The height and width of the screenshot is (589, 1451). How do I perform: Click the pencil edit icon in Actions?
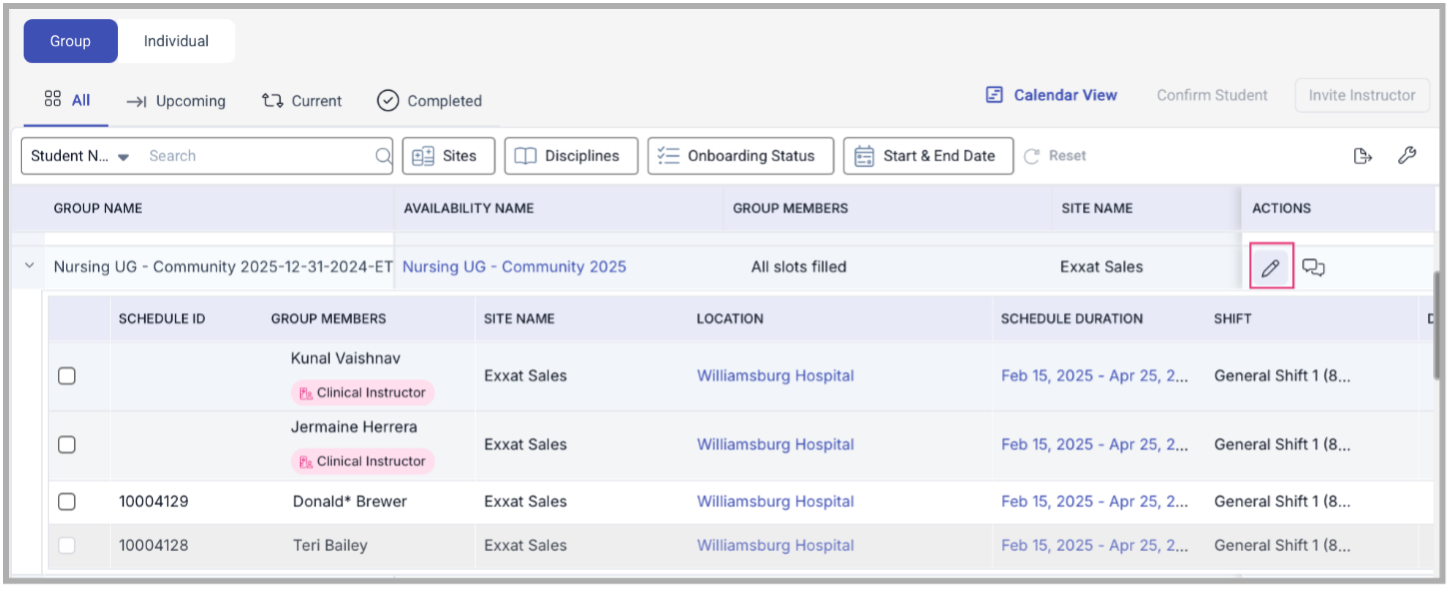(1270, 268)
